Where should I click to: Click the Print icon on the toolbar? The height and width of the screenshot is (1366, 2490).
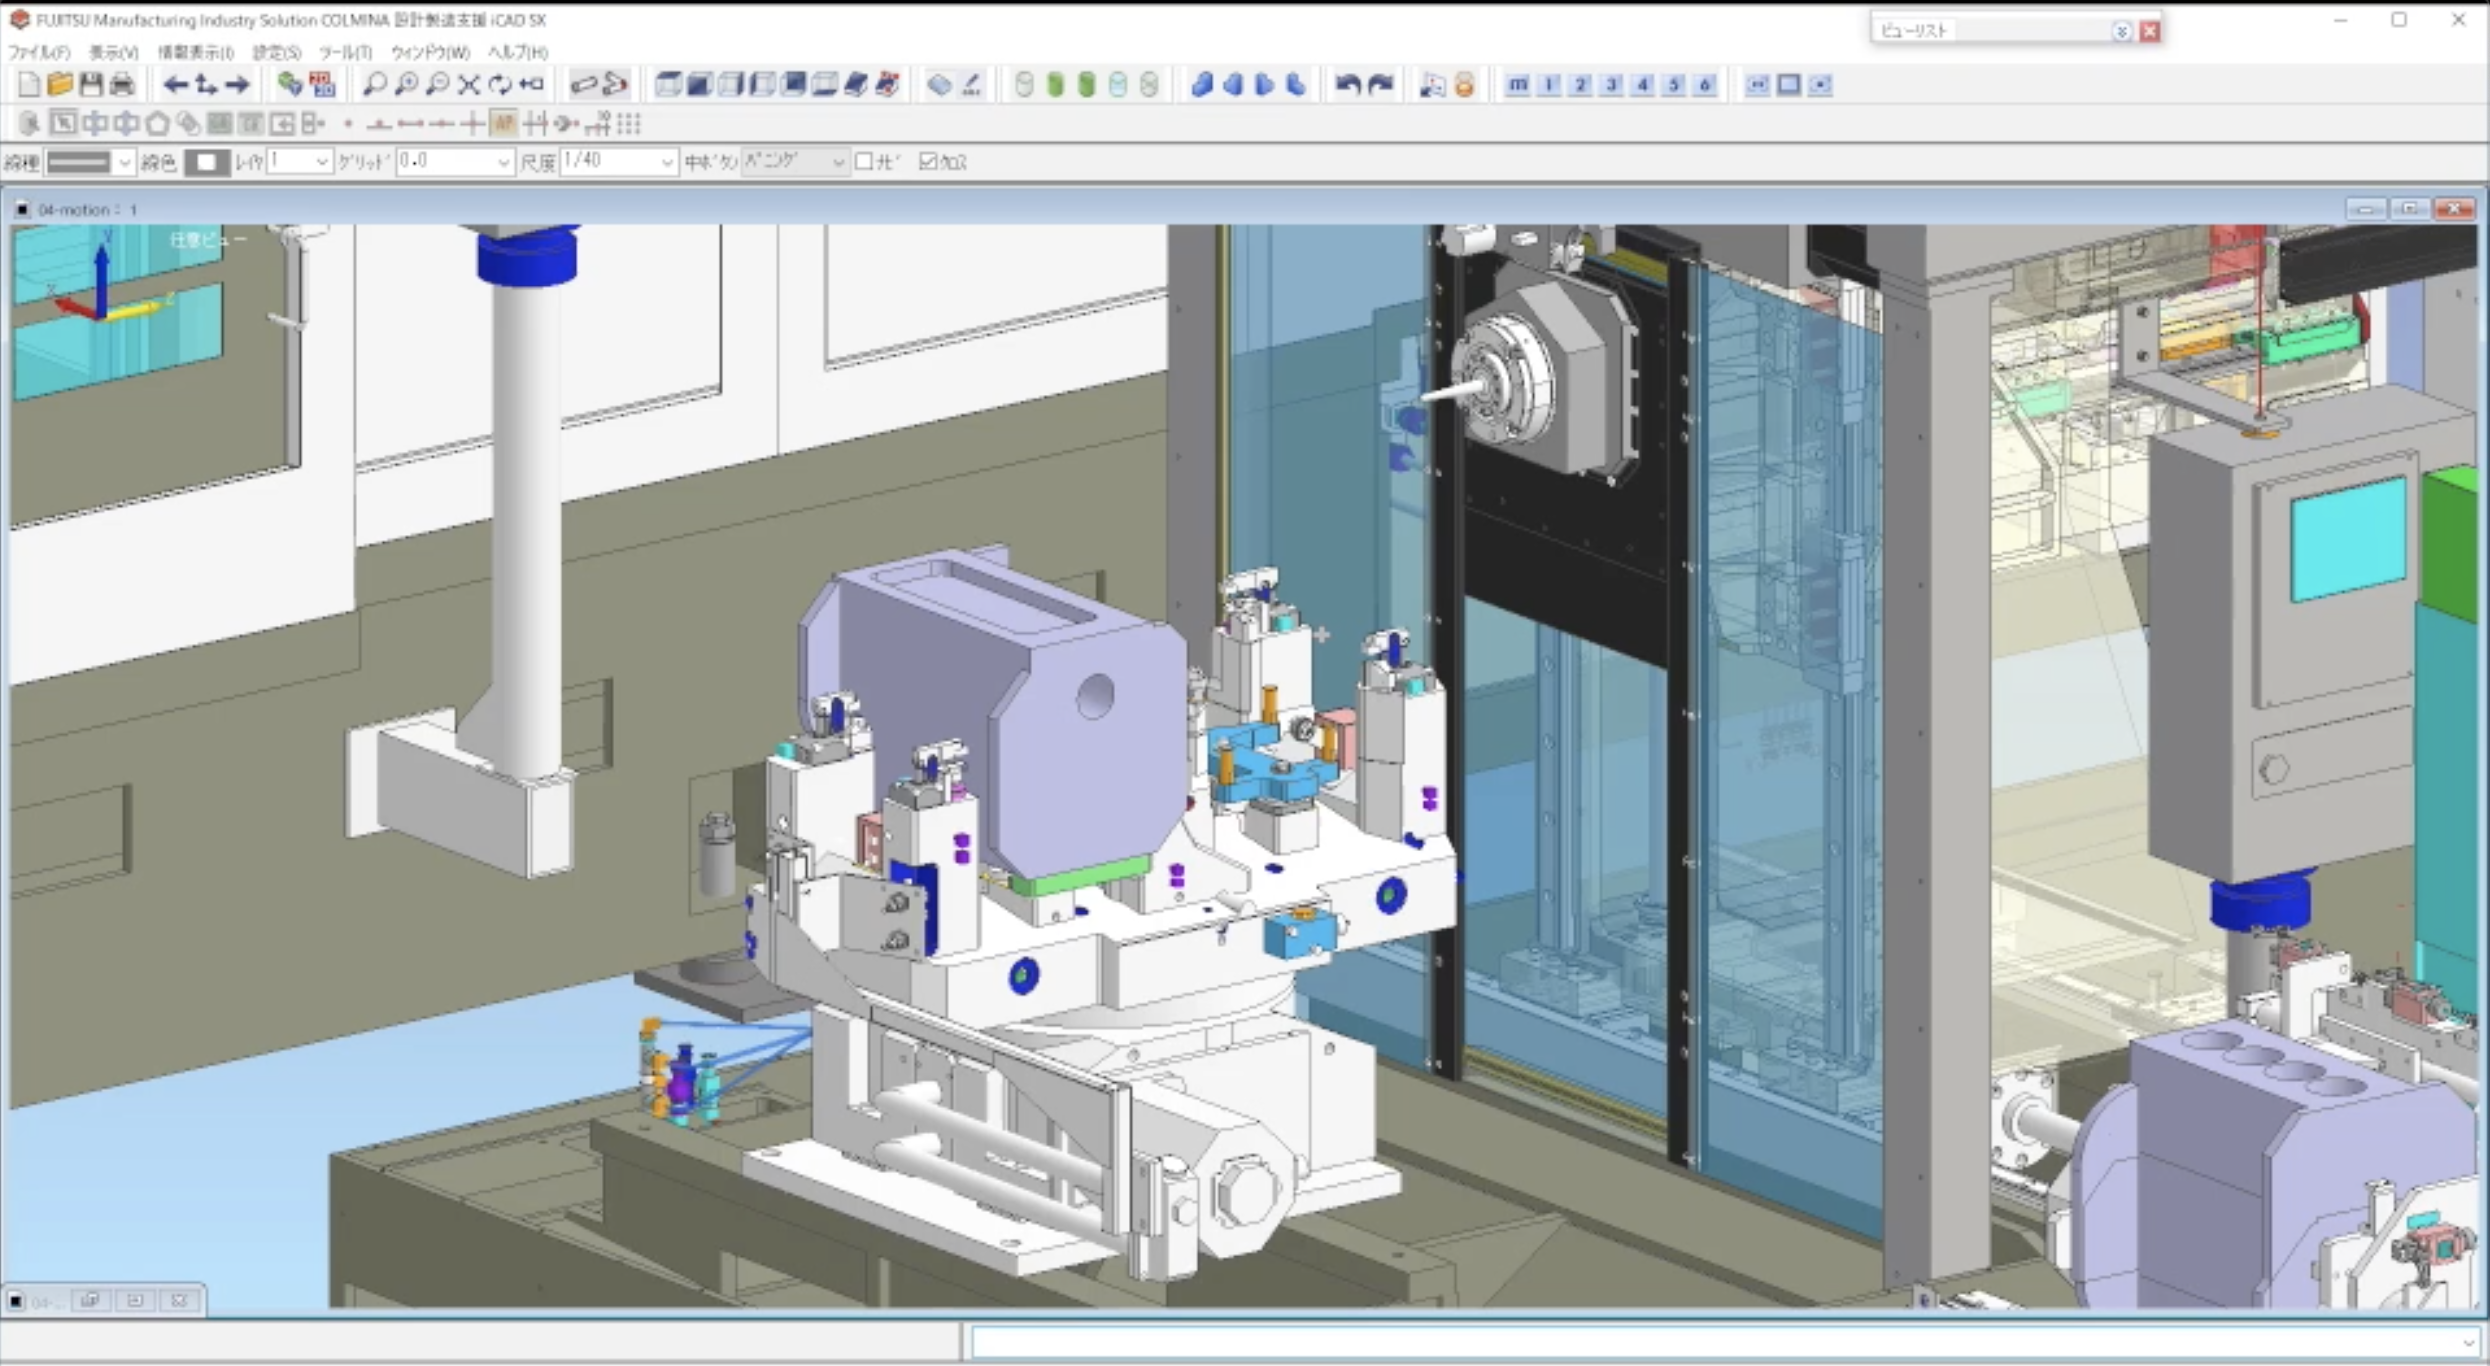click(122, 85)
